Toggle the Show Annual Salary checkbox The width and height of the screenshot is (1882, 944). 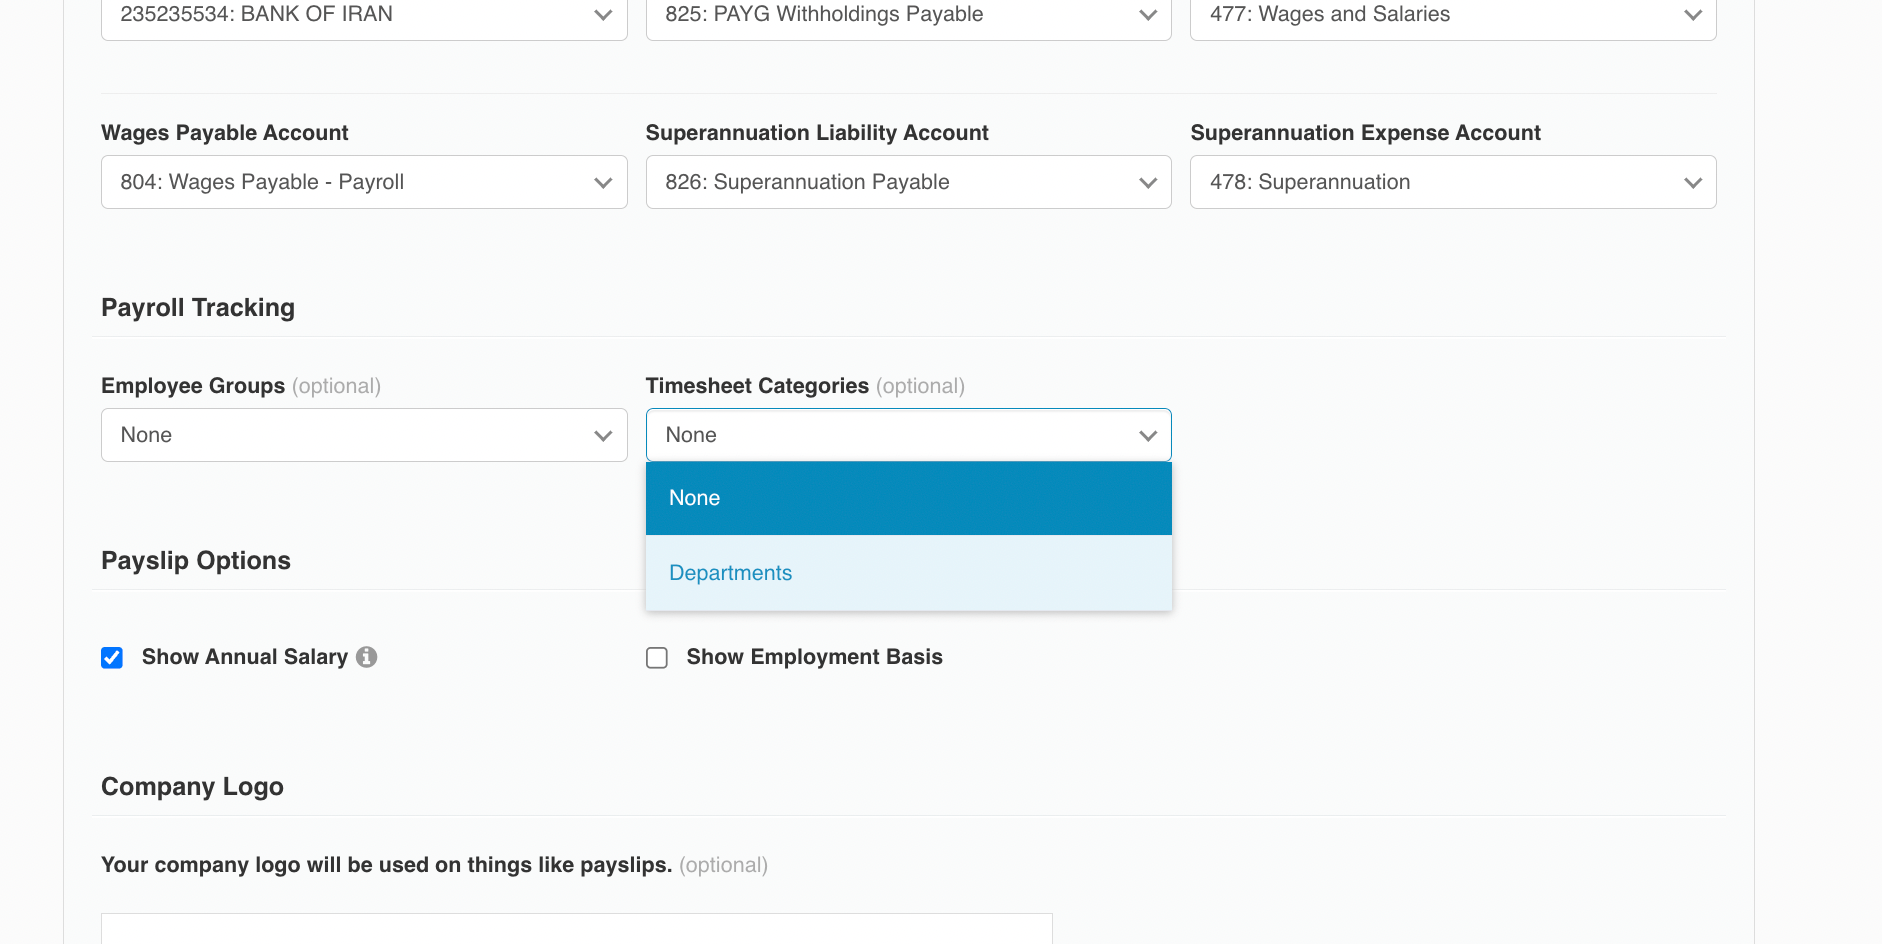pyautogui.click(x=111, y=657)
